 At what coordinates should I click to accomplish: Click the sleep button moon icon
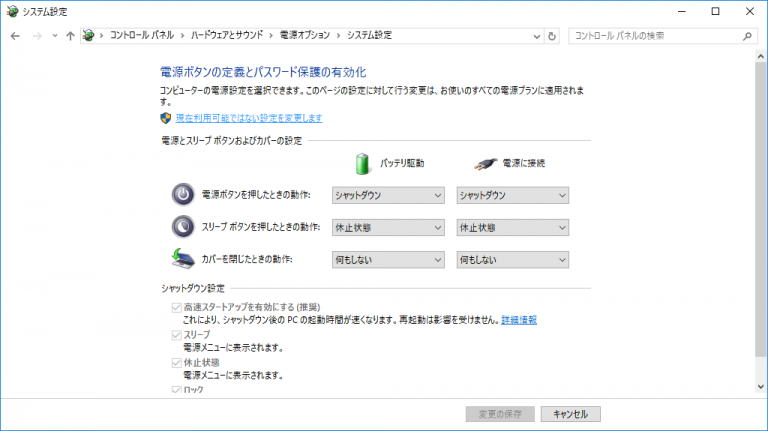coord(183,227)
